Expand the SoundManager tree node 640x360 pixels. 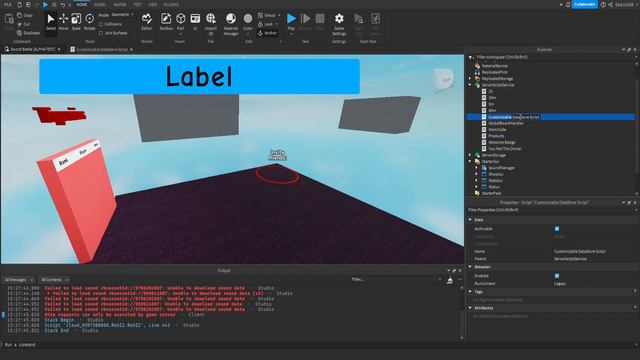pos(476,168)
